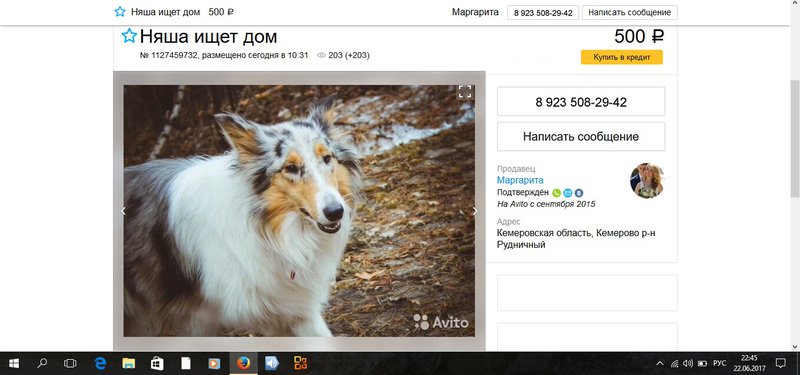
Task: Click the '500 ₽' price under the header
Action: point(639,36)
